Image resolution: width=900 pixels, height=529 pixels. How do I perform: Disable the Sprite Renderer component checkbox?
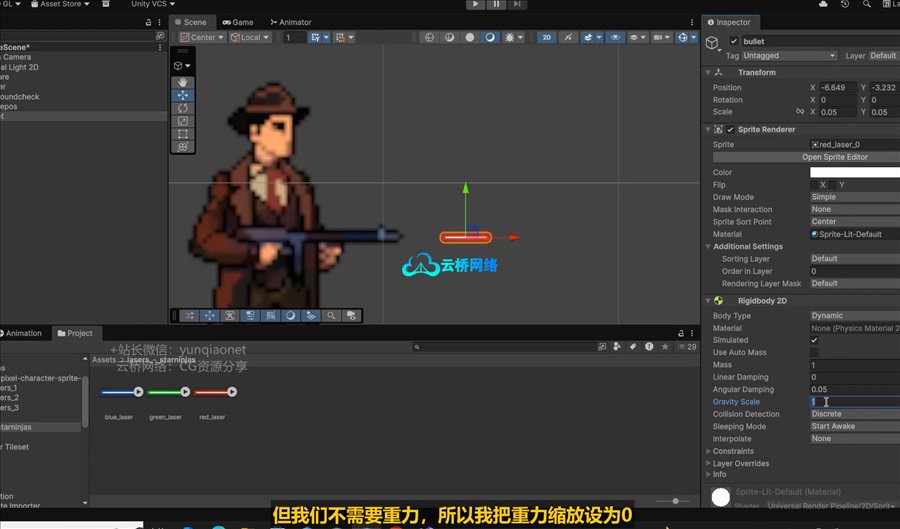(730, 130)
